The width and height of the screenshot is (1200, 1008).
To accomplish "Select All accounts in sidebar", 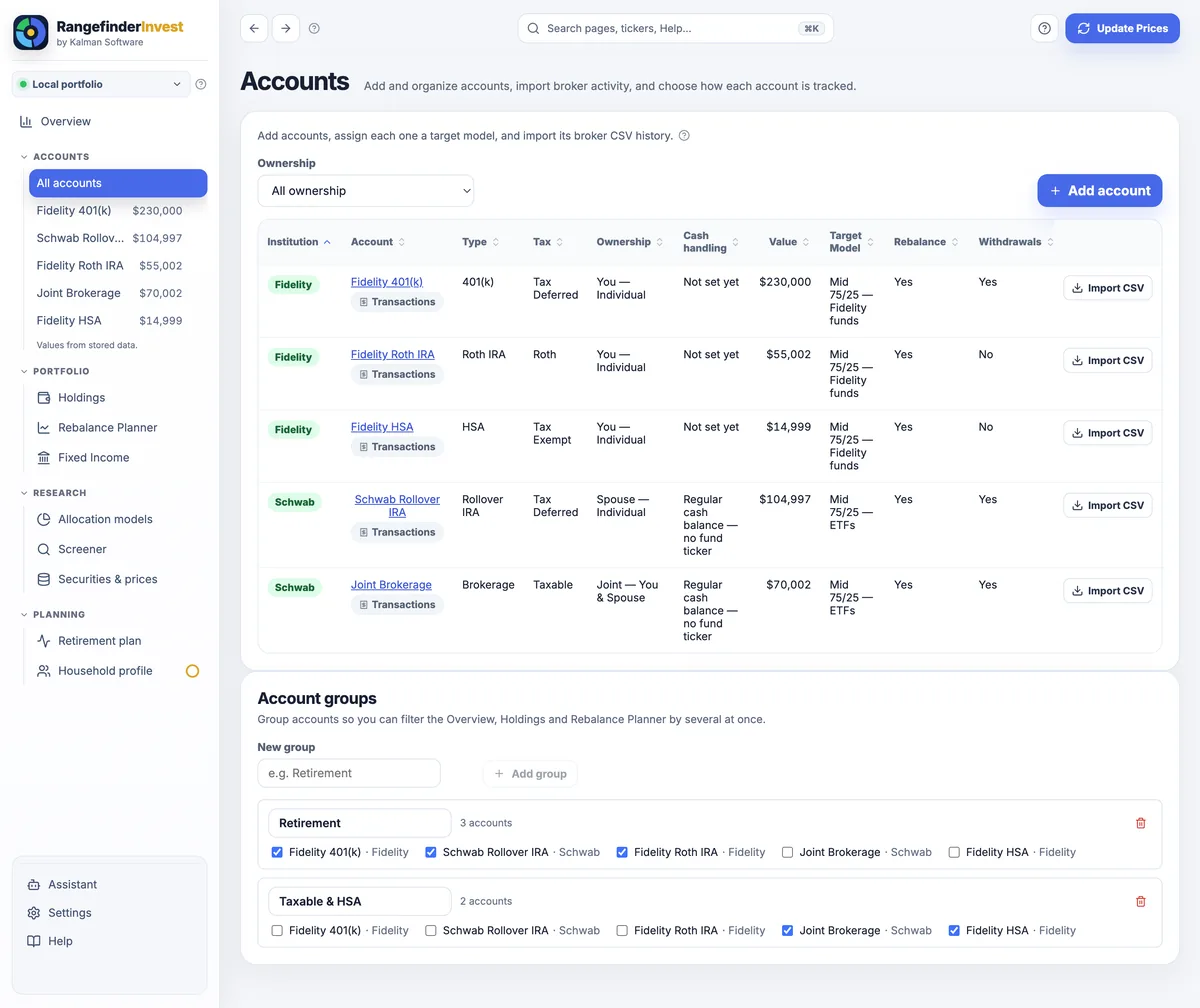I will pos(118,183).
